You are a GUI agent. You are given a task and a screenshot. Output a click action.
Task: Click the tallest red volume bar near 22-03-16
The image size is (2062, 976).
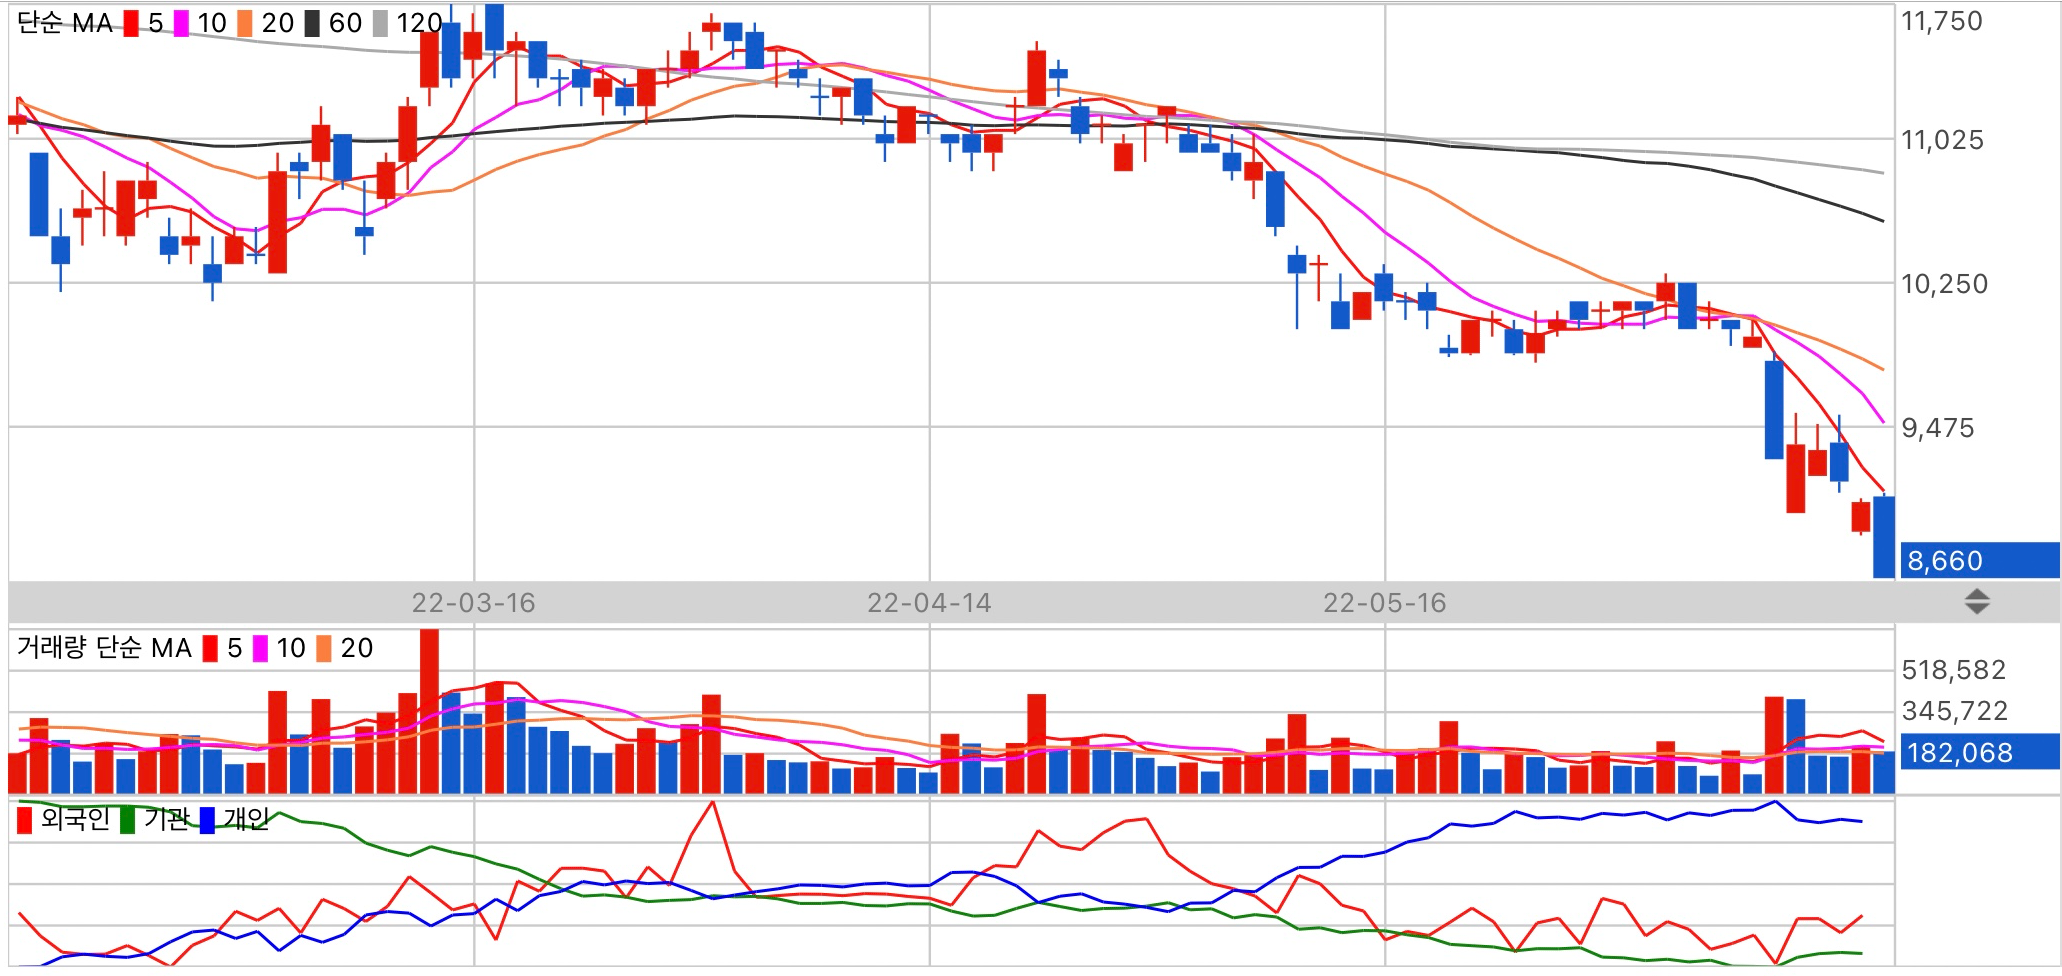pyautogui.click(x=430, y=711)
